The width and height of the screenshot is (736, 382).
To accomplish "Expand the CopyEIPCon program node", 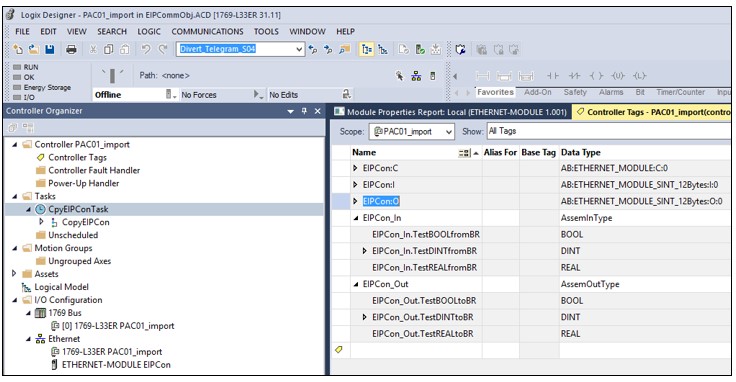I will pyautogui.click(x=41, y=222).
